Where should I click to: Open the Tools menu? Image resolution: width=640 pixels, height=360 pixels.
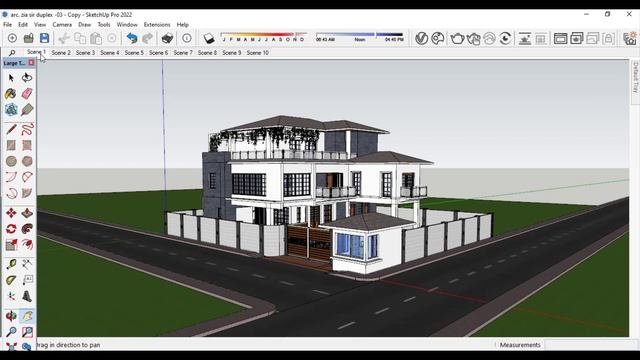pyautogui.click(x=104, y=24)
